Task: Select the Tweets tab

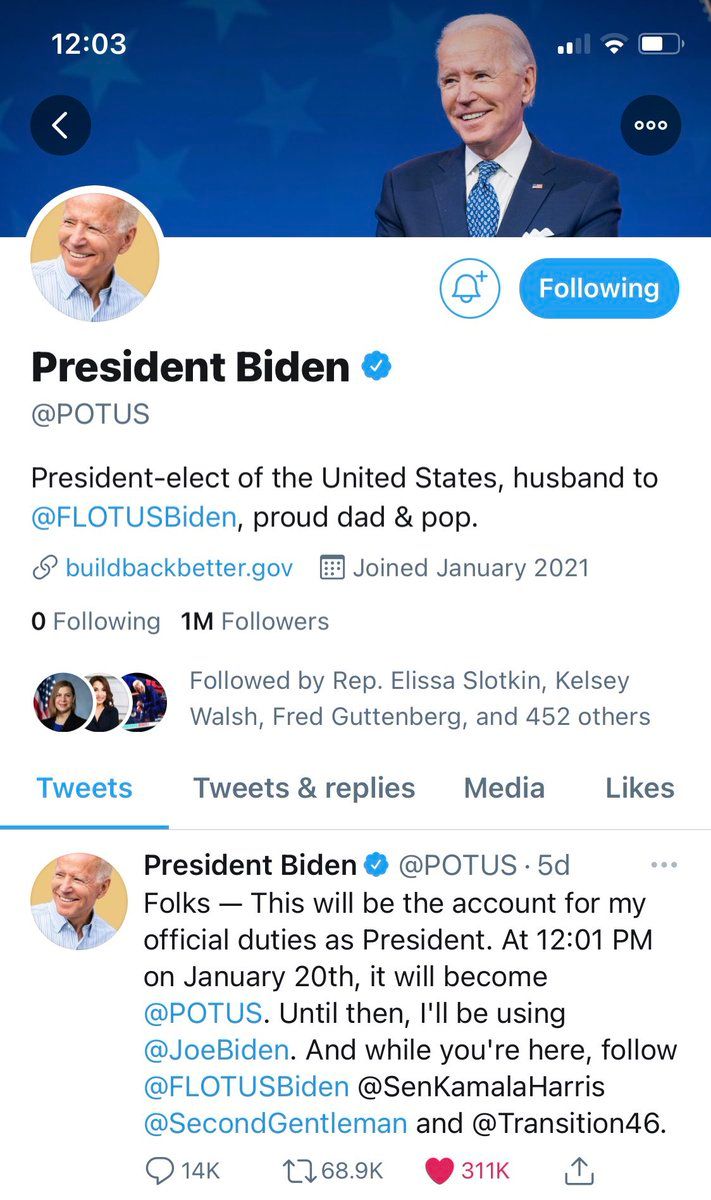Action: (84, 788)
